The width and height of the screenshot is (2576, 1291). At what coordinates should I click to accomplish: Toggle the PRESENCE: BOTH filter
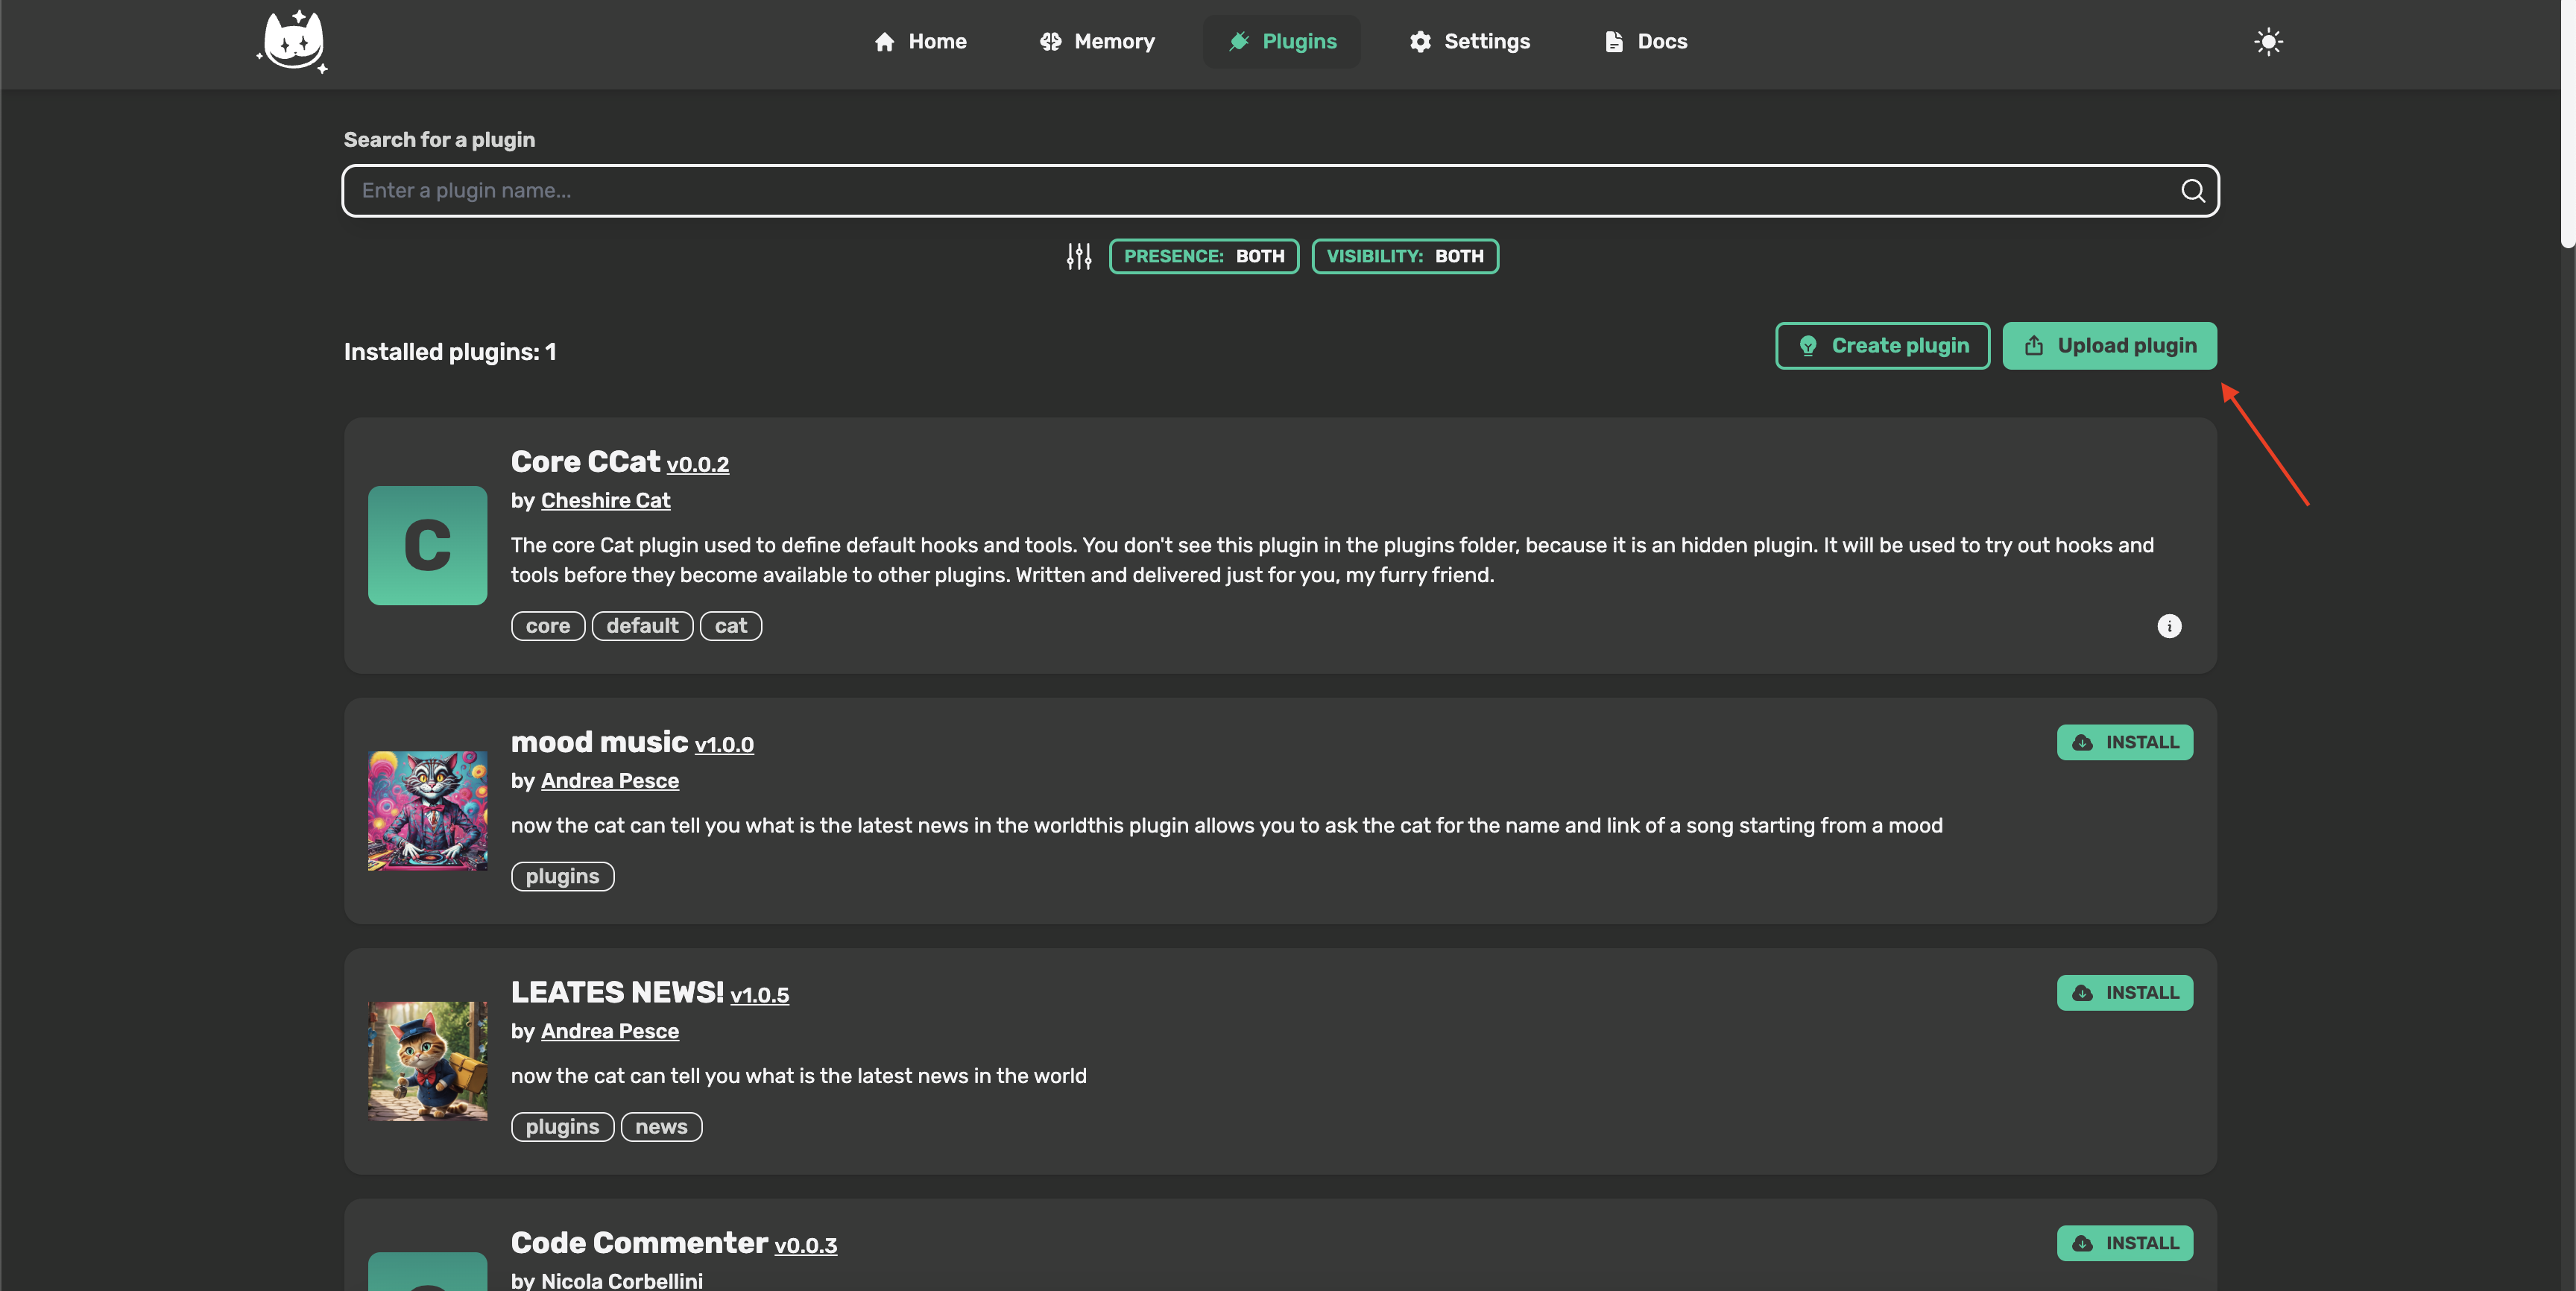tap(1203, 257)
